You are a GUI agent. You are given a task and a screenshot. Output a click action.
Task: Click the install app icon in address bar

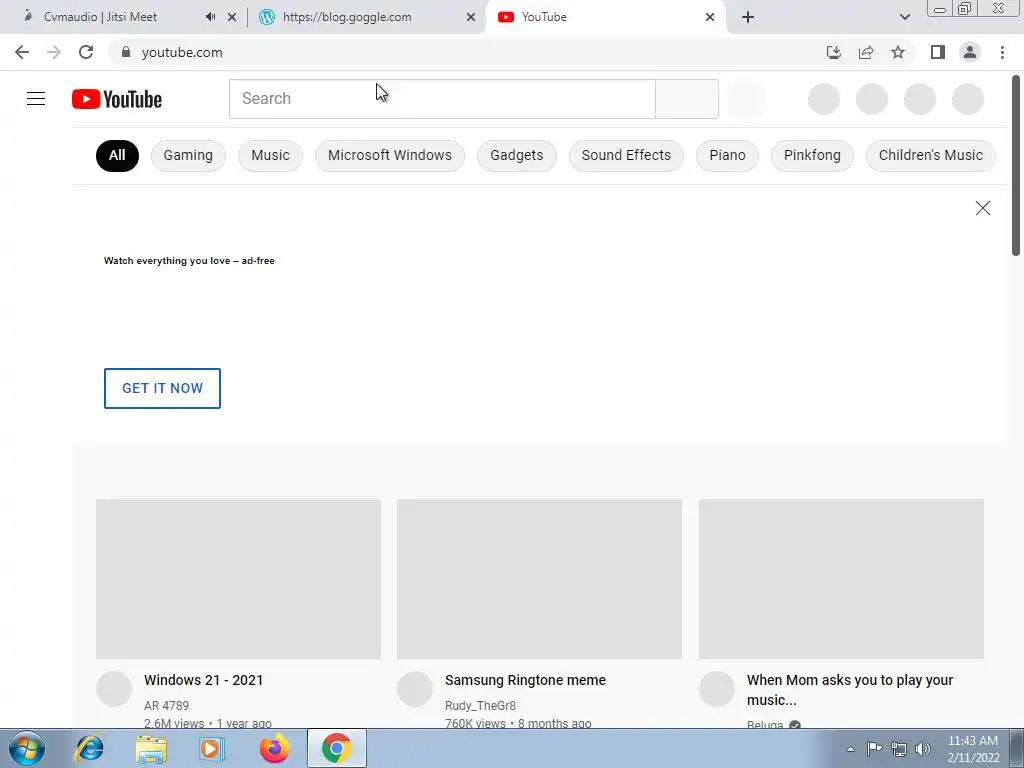pos(833,52)
